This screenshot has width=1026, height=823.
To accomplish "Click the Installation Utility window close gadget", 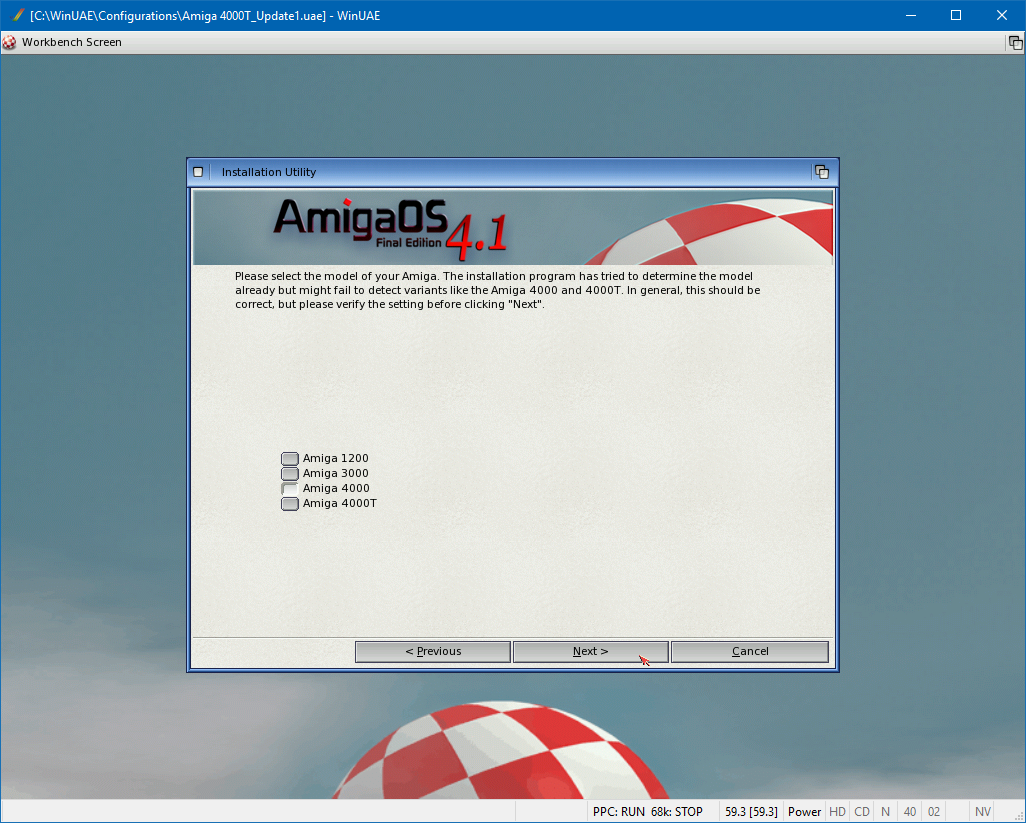I will click(x=198, y=172).
